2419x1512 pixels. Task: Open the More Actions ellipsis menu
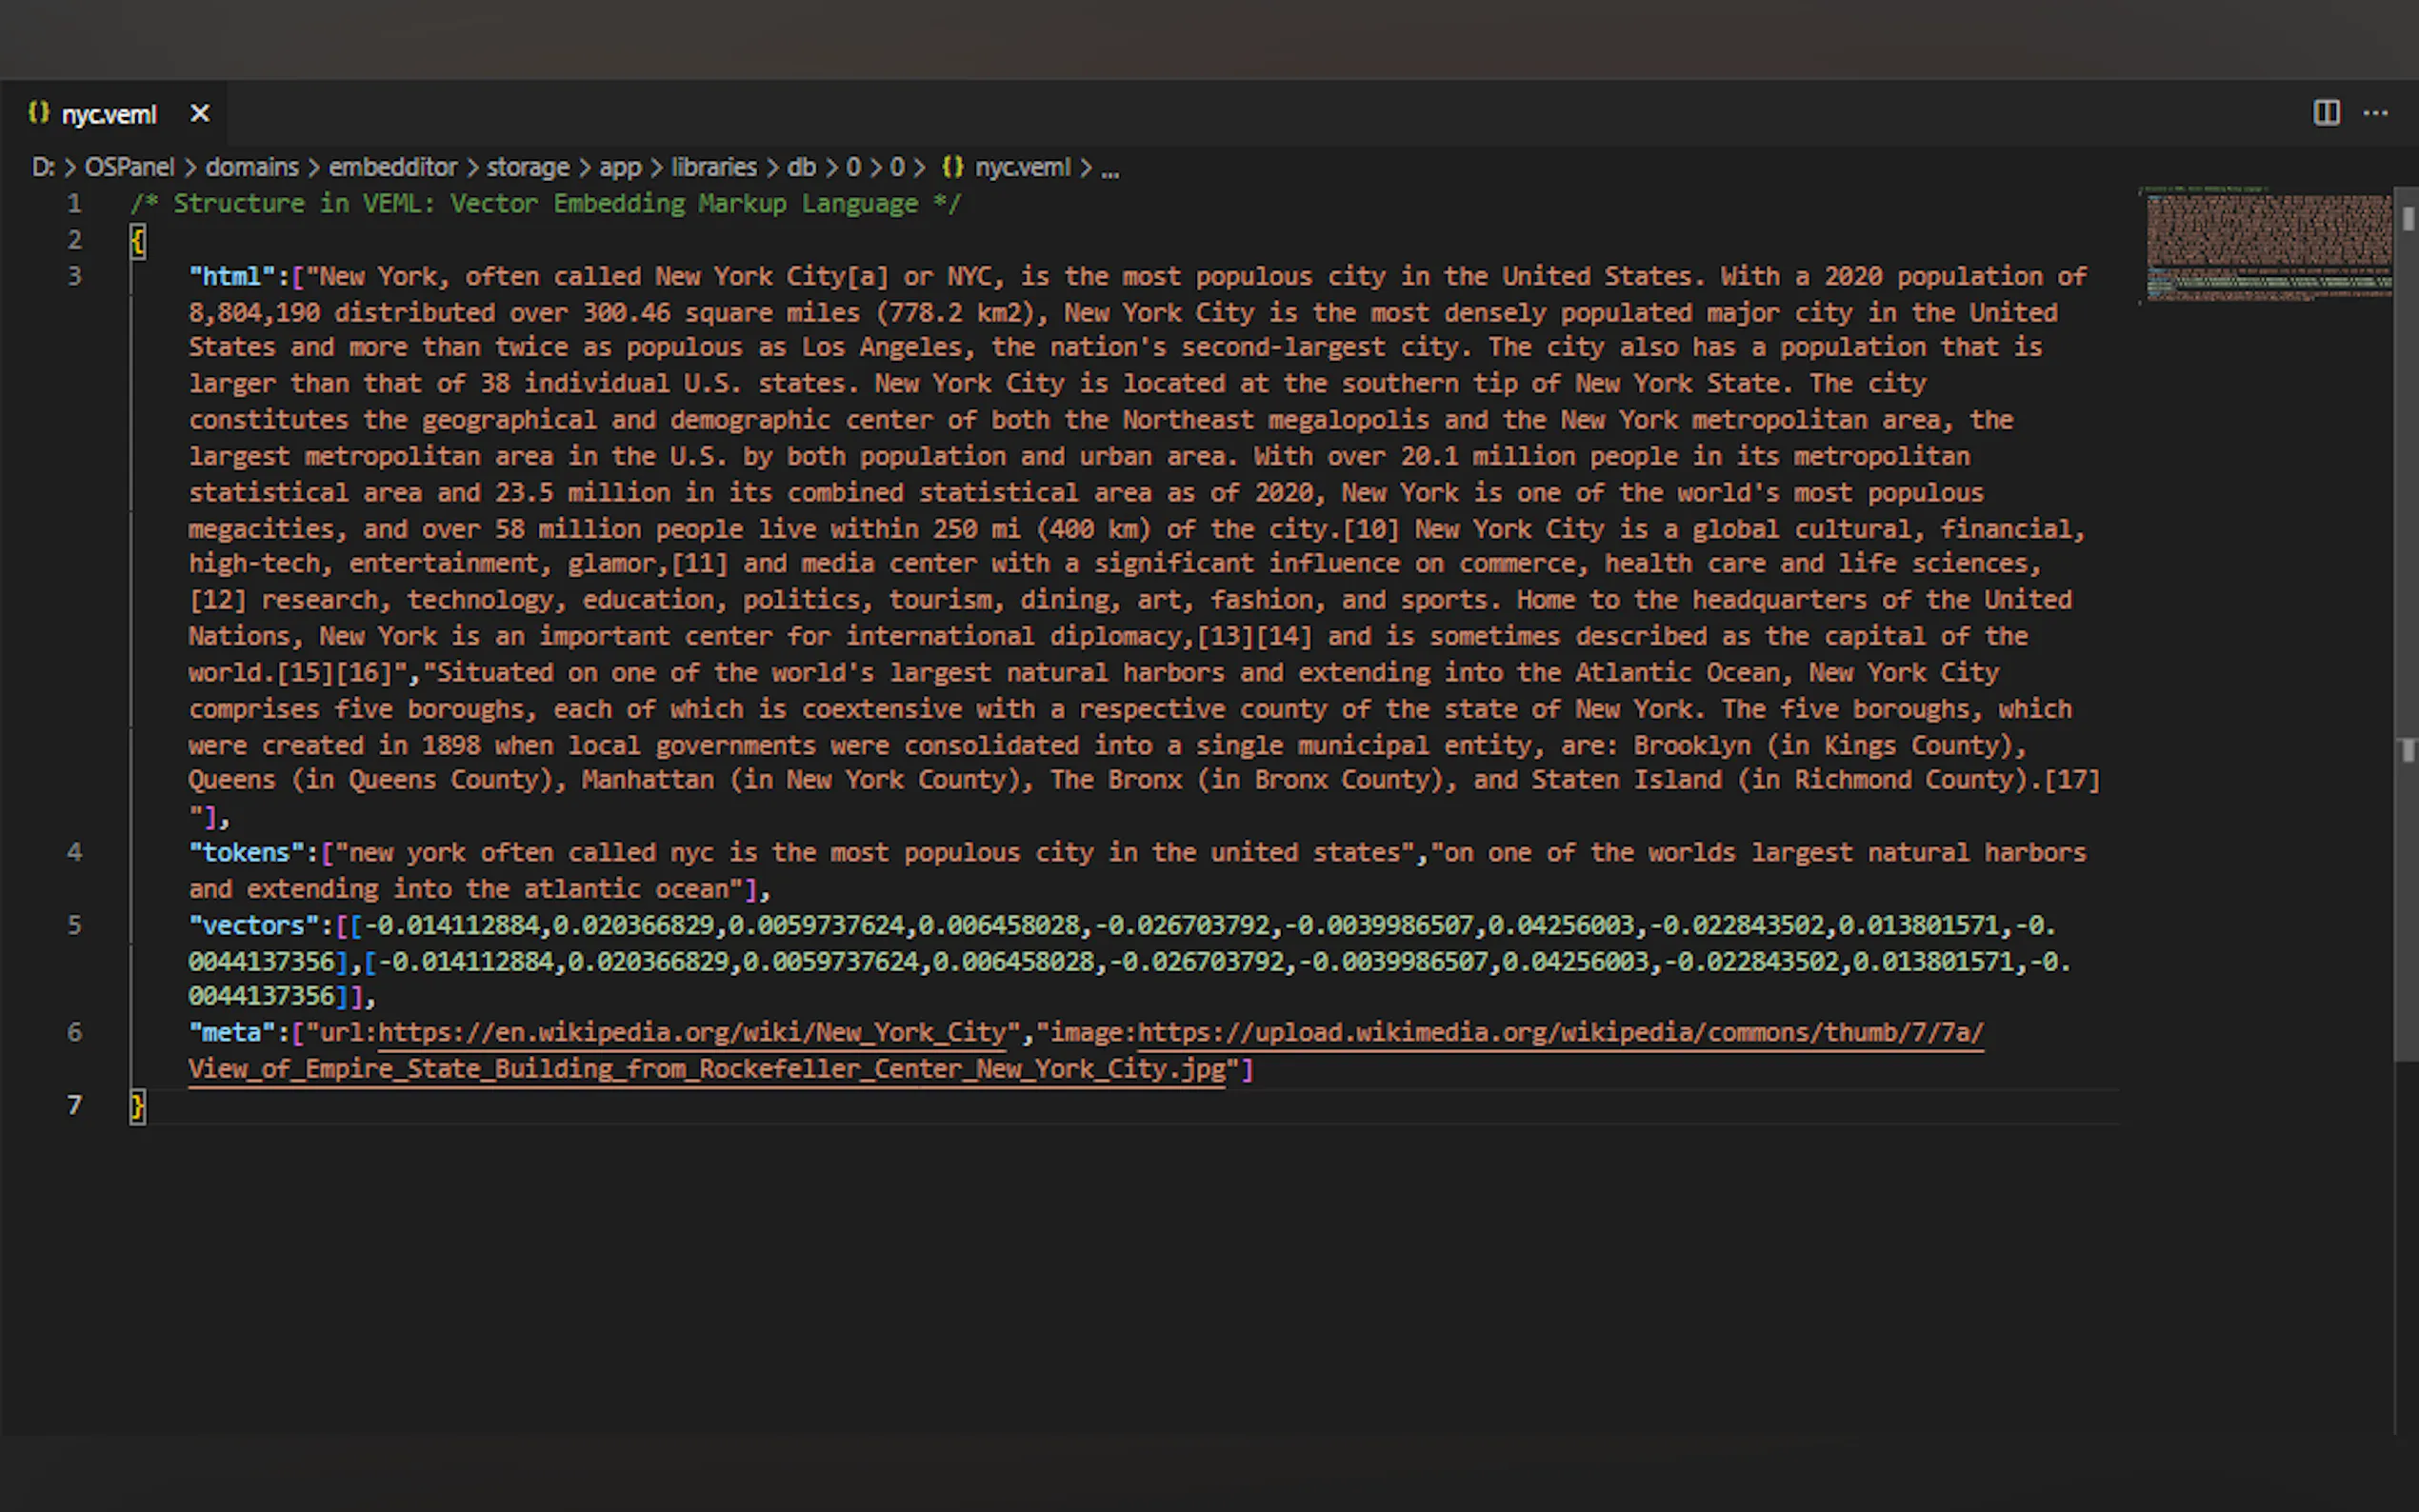pos(2375,113)
